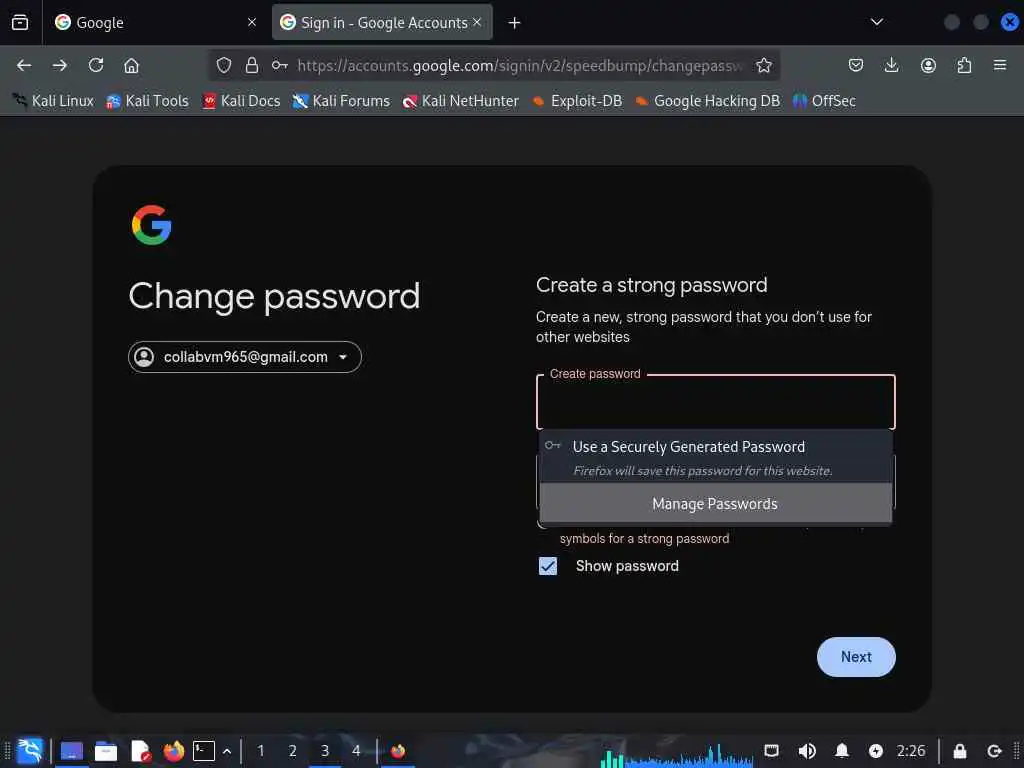Open terminal emulator from taskbar

(204, 751)
